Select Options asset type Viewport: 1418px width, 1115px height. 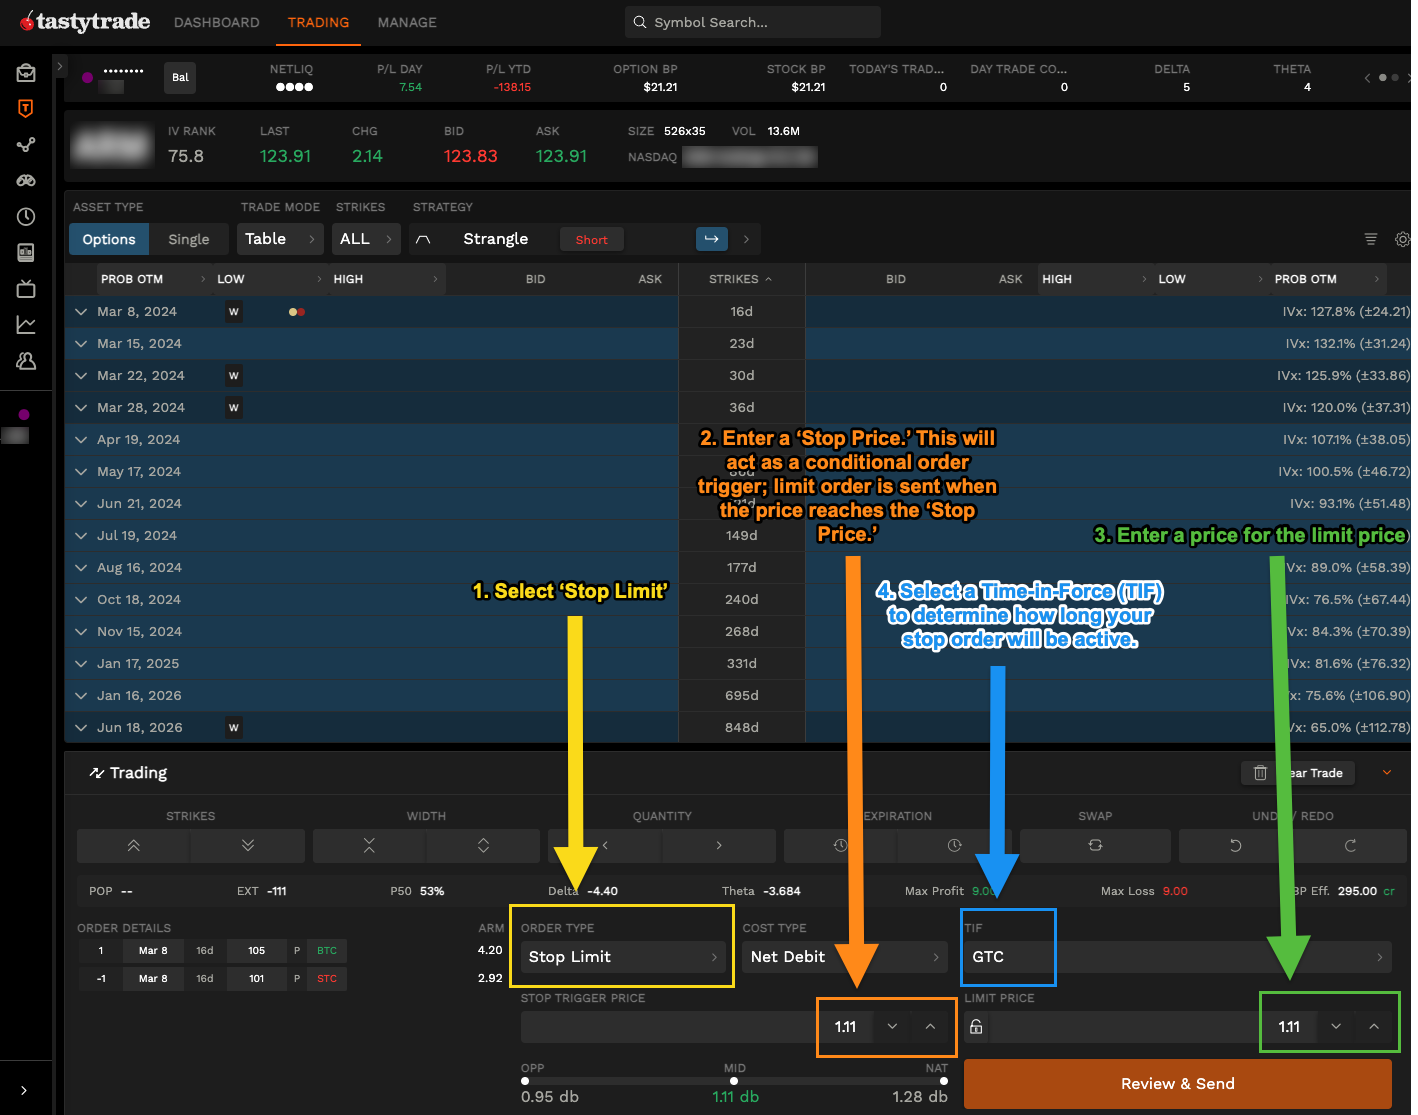click(x=109, y=239)
